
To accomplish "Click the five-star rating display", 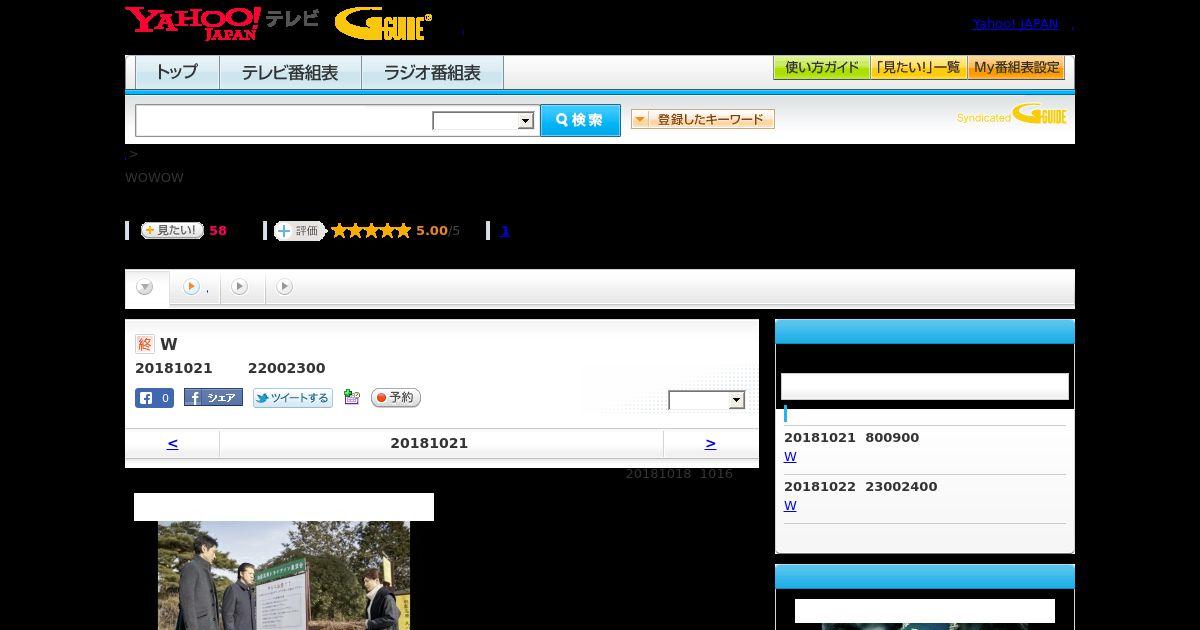I will coord(371,231).
